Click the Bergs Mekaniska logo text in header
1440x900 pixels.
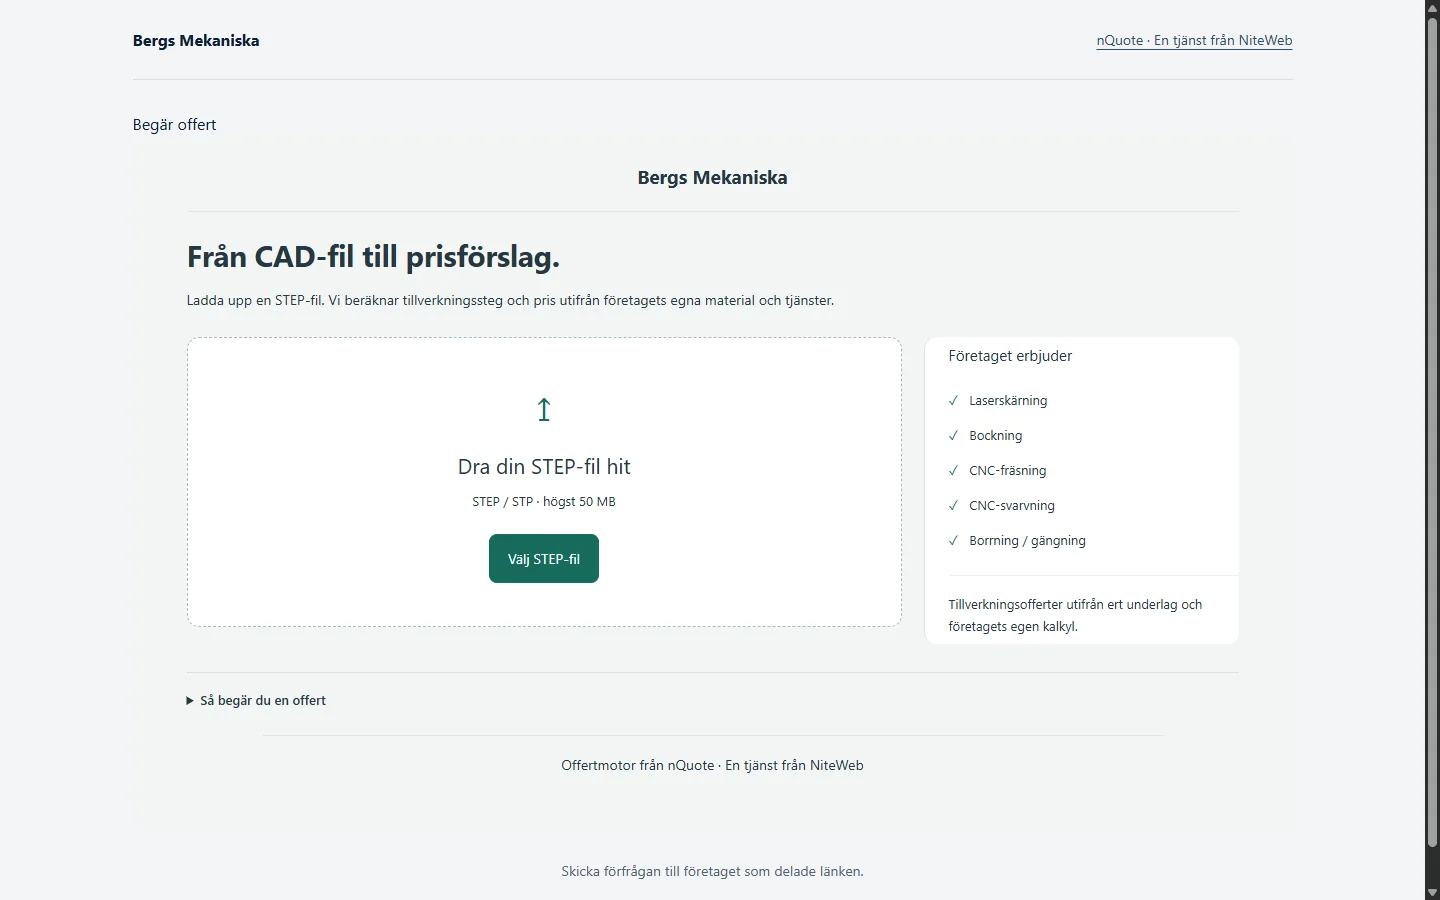[196, 41]
